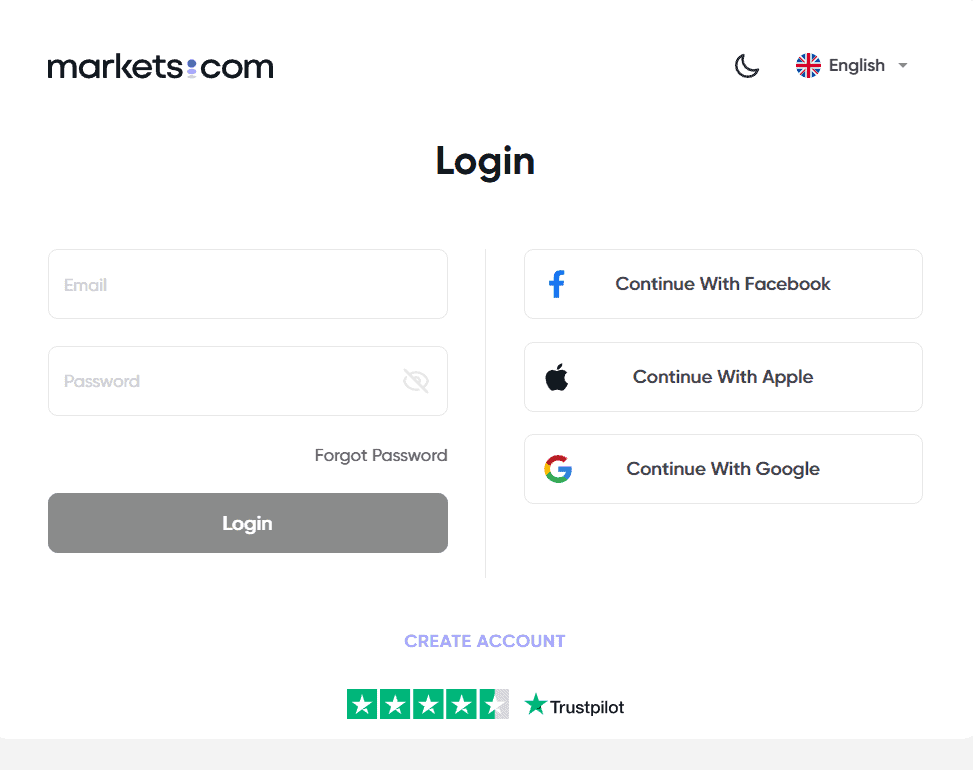This screenshot has width=973, height=770.
Task: Click the Login page heading
Action: click(x=485, y=160)
